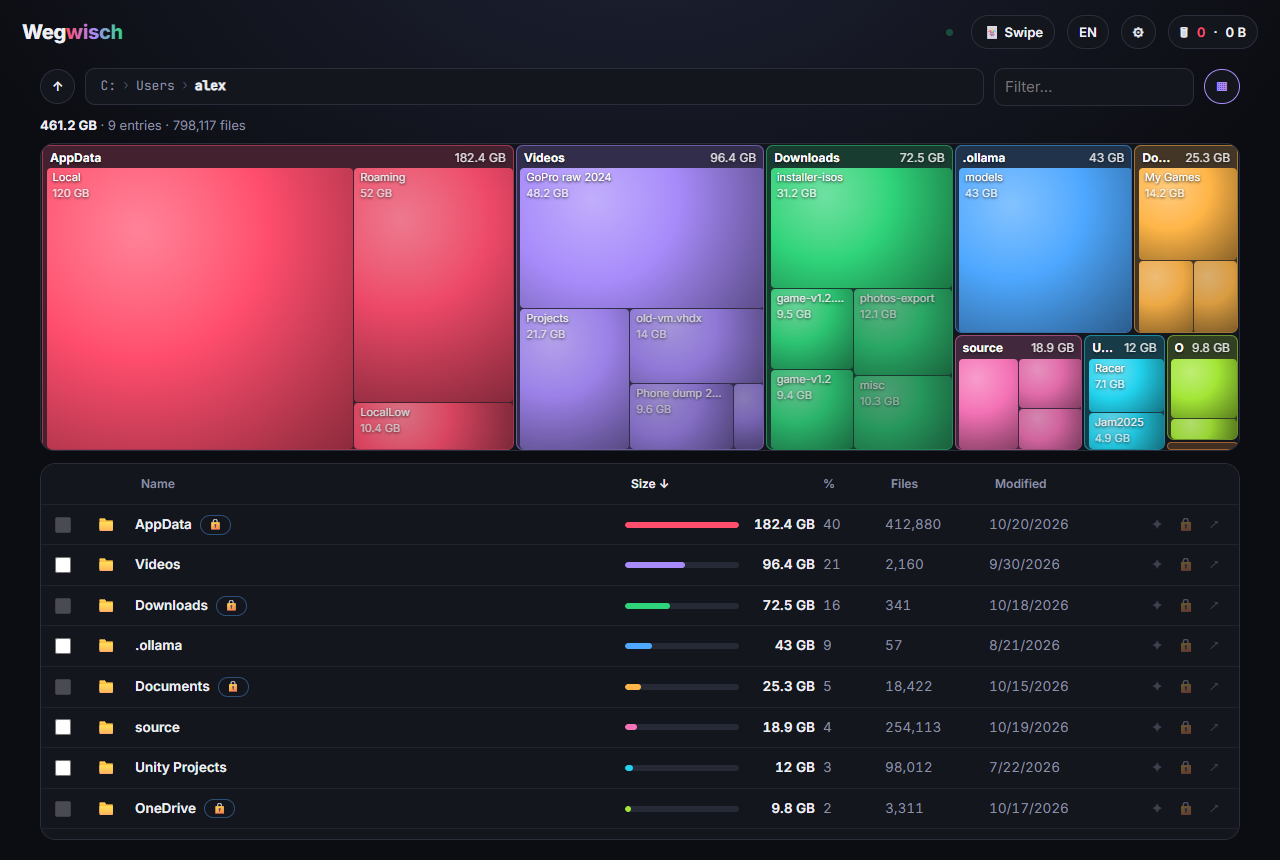Select the source row checkbox
The width and height of the screenshot is (1280, 860).
63,727
